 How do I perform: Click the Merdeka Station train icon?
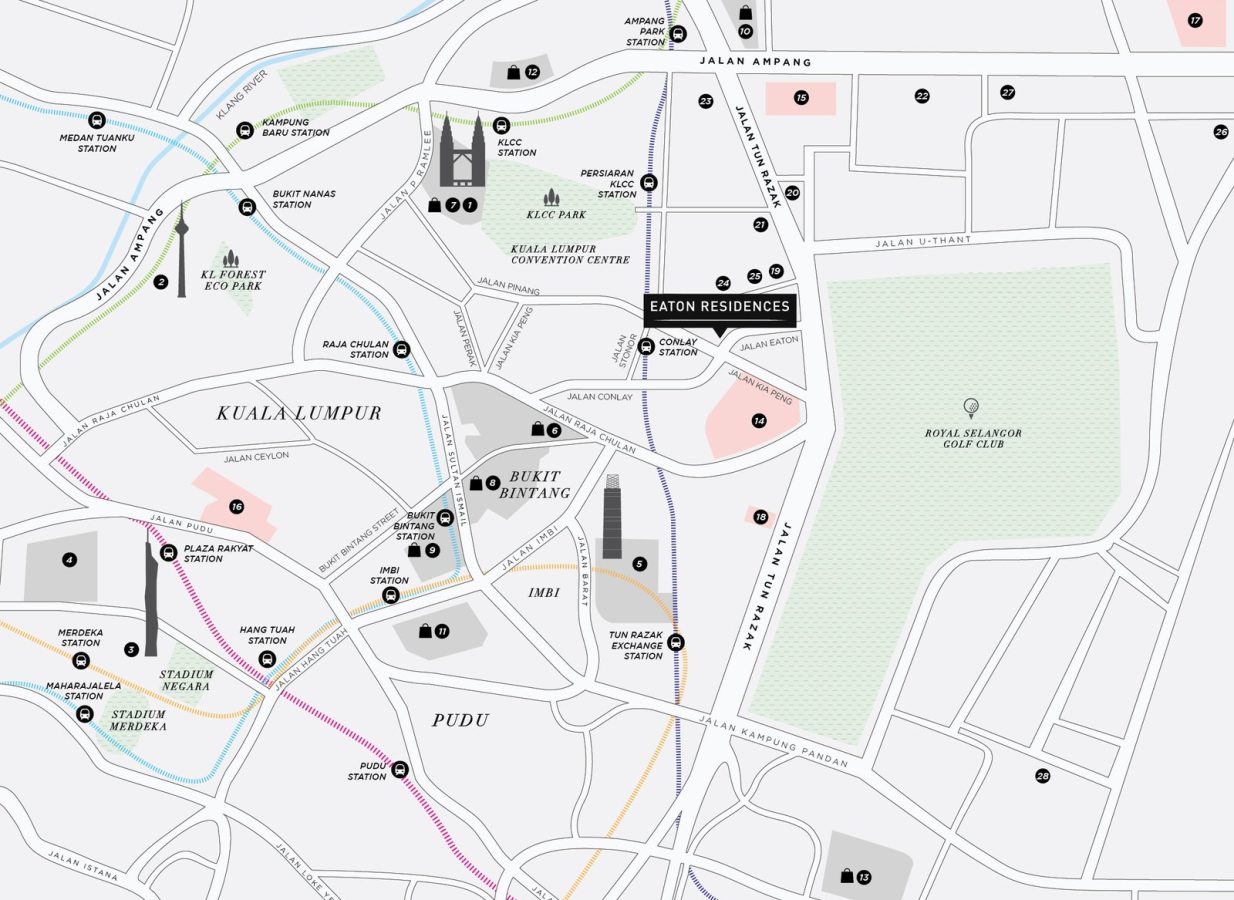point(81,661)
